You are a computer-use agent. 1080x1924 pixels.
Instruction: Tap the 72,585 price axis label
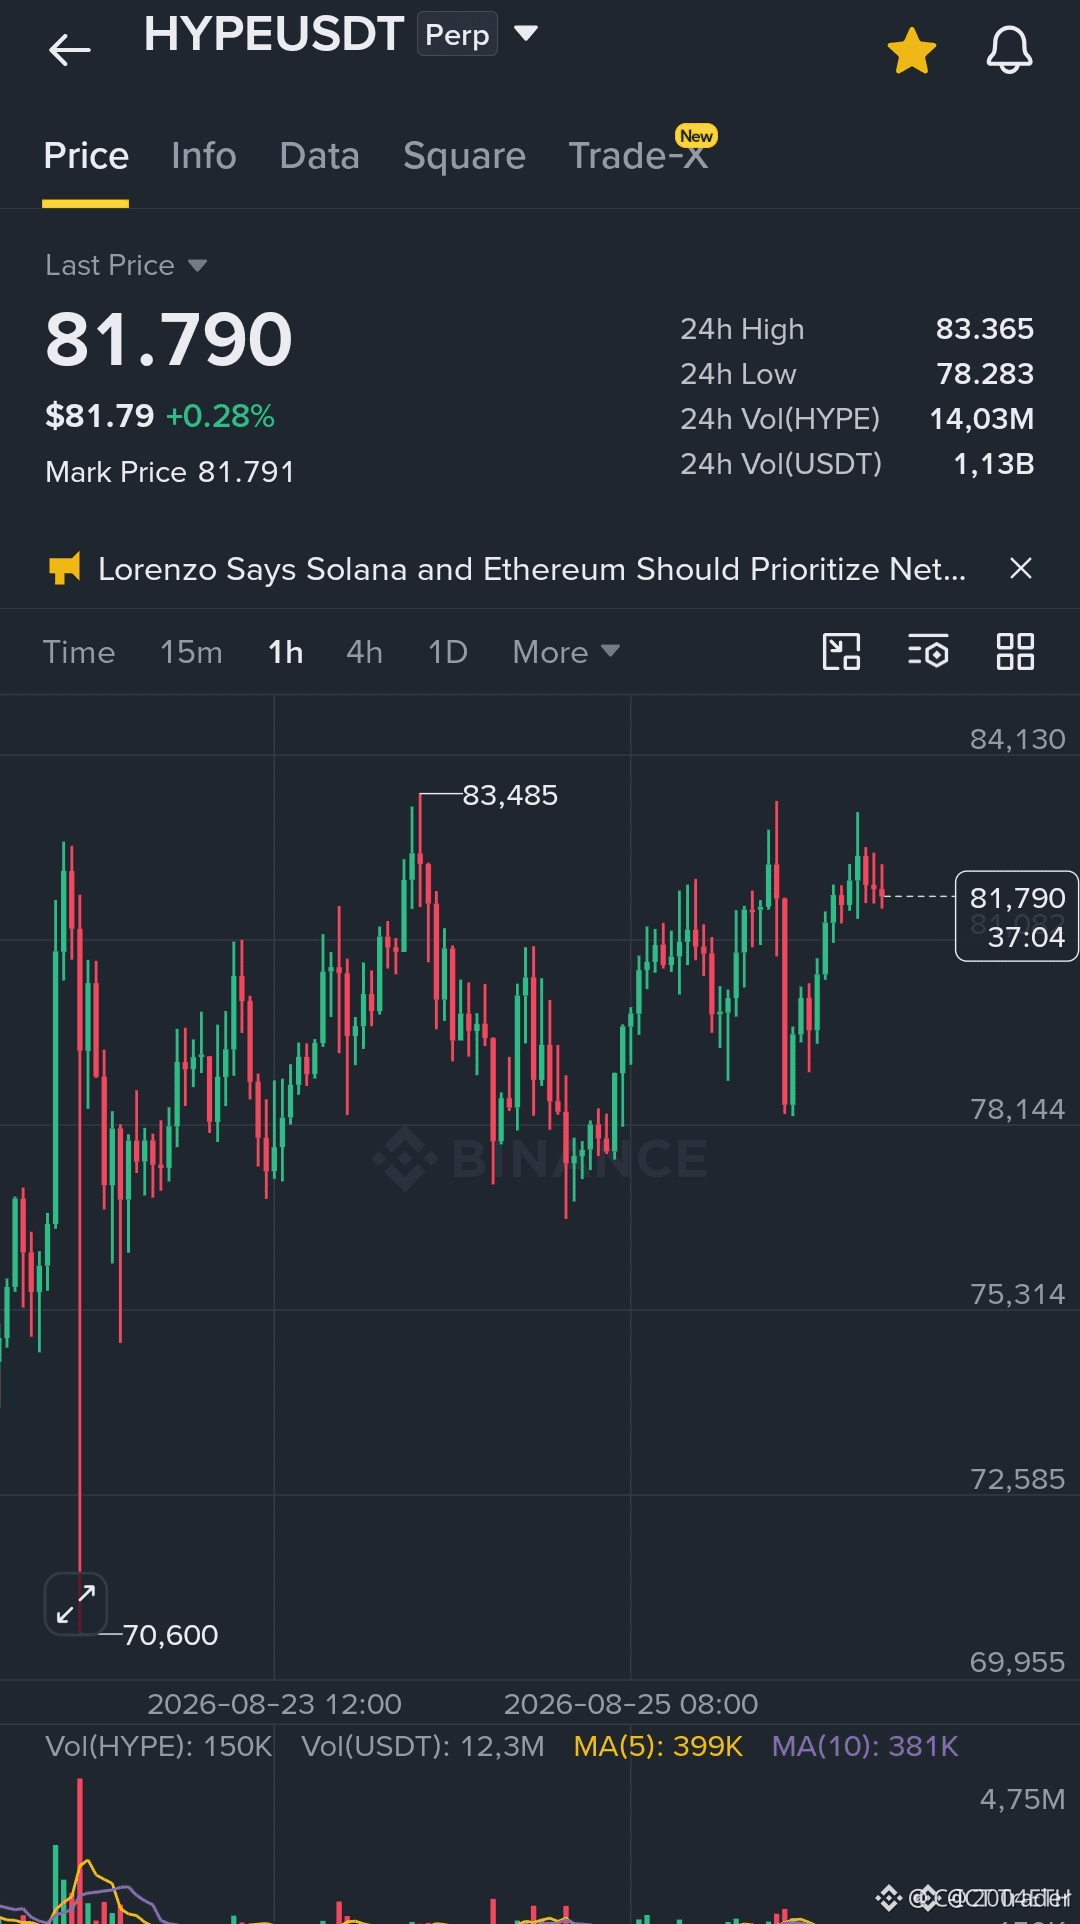1017,1479
